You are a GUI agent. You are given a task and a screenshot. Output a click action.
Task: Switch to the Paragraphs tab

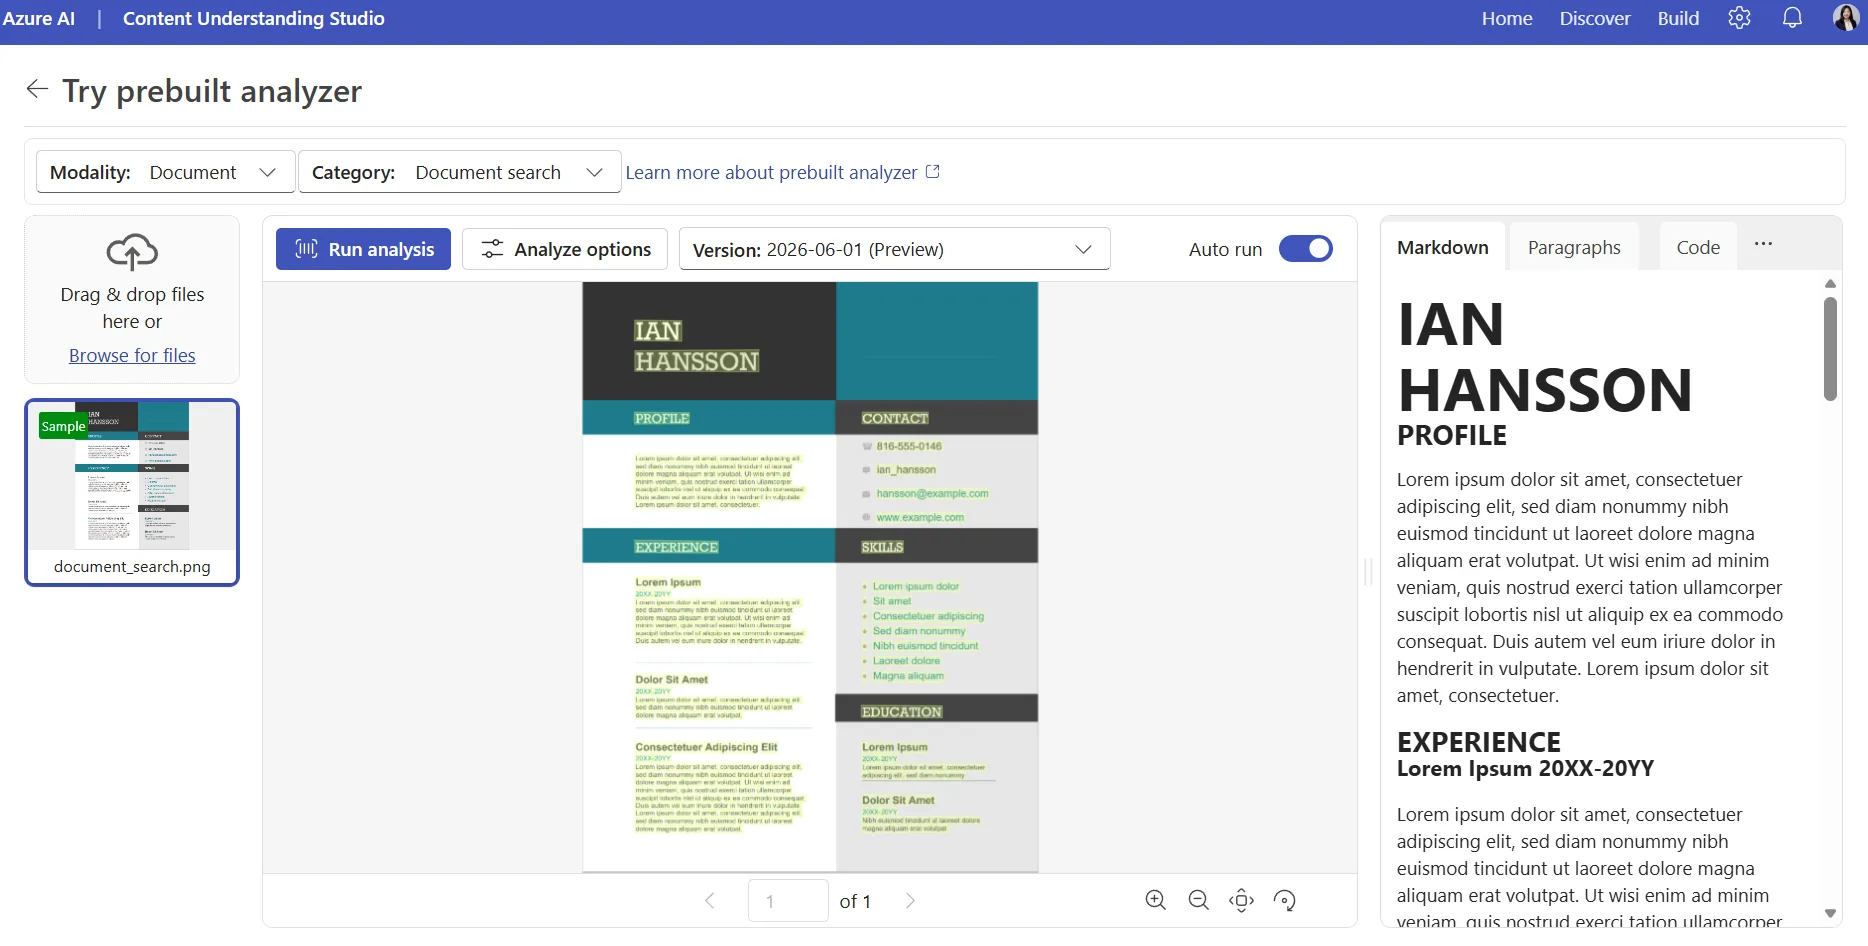pos(1574,247)
